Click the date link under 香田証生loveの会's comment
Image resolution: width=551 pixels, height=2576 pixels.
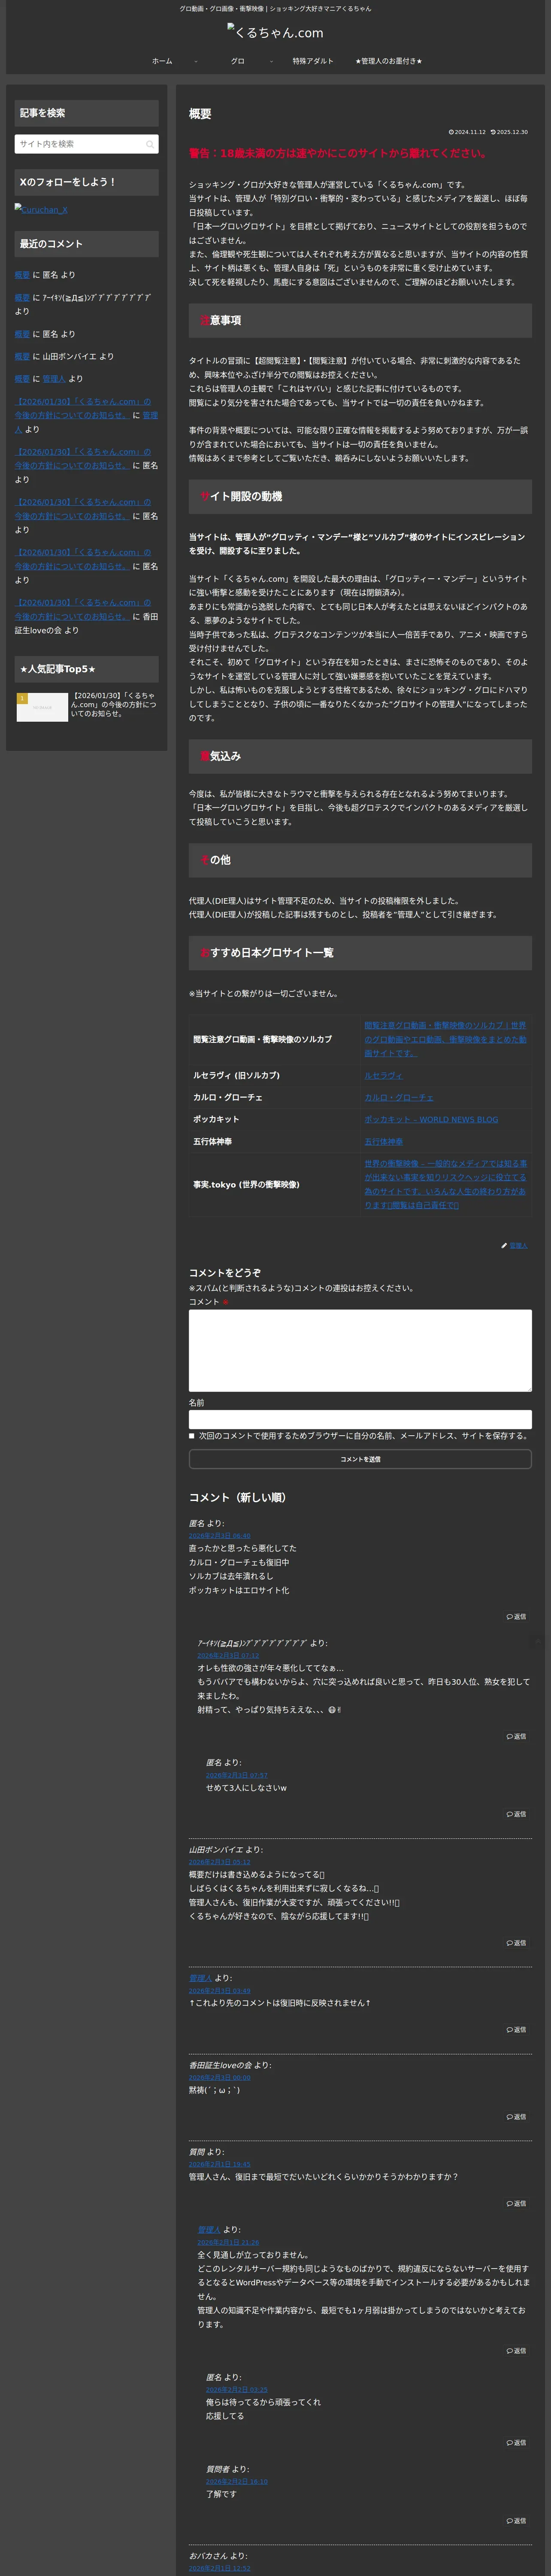pyautogui.click(x=220, y=2078)
